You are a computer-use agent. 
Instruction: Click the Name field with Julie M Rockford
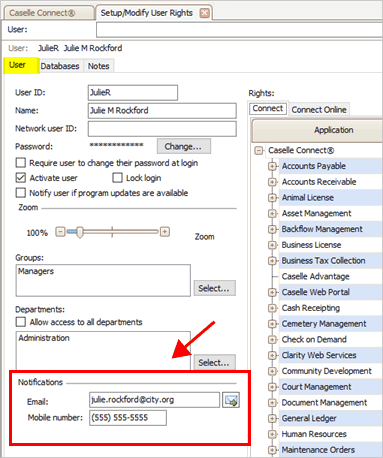click(162, 111)
